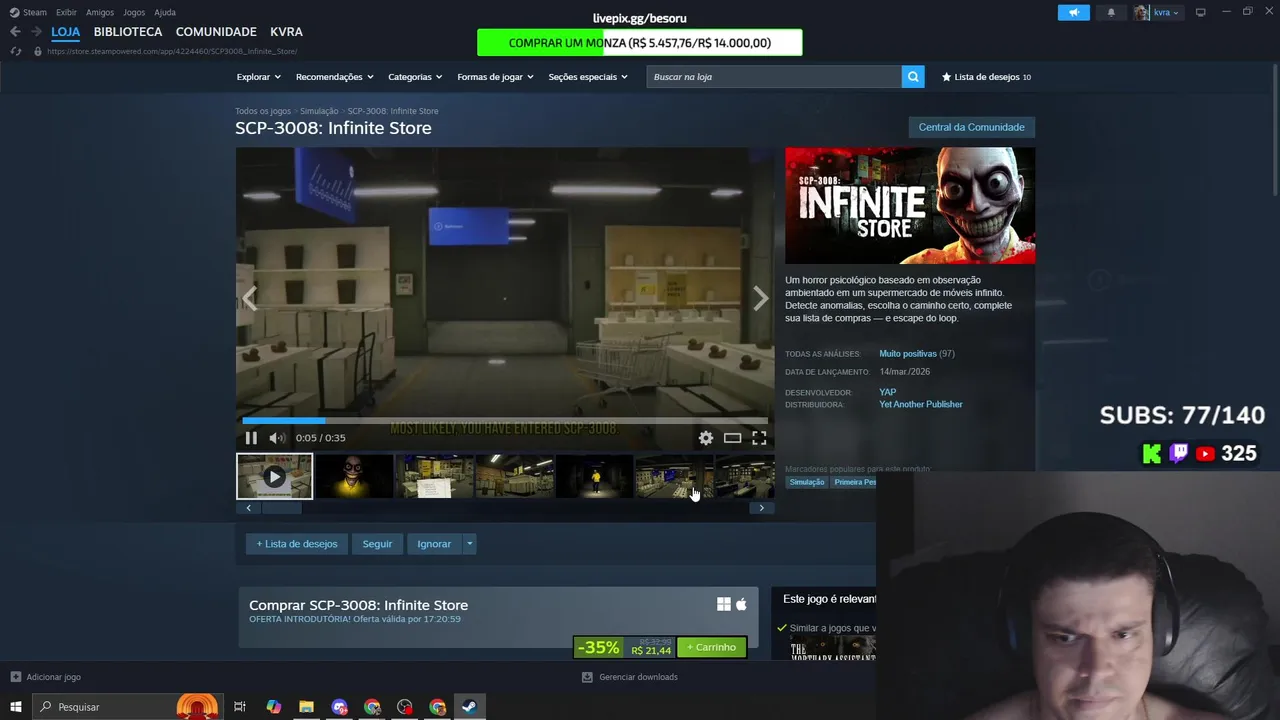Open Muito positivas reviews link

coord(908,353)
